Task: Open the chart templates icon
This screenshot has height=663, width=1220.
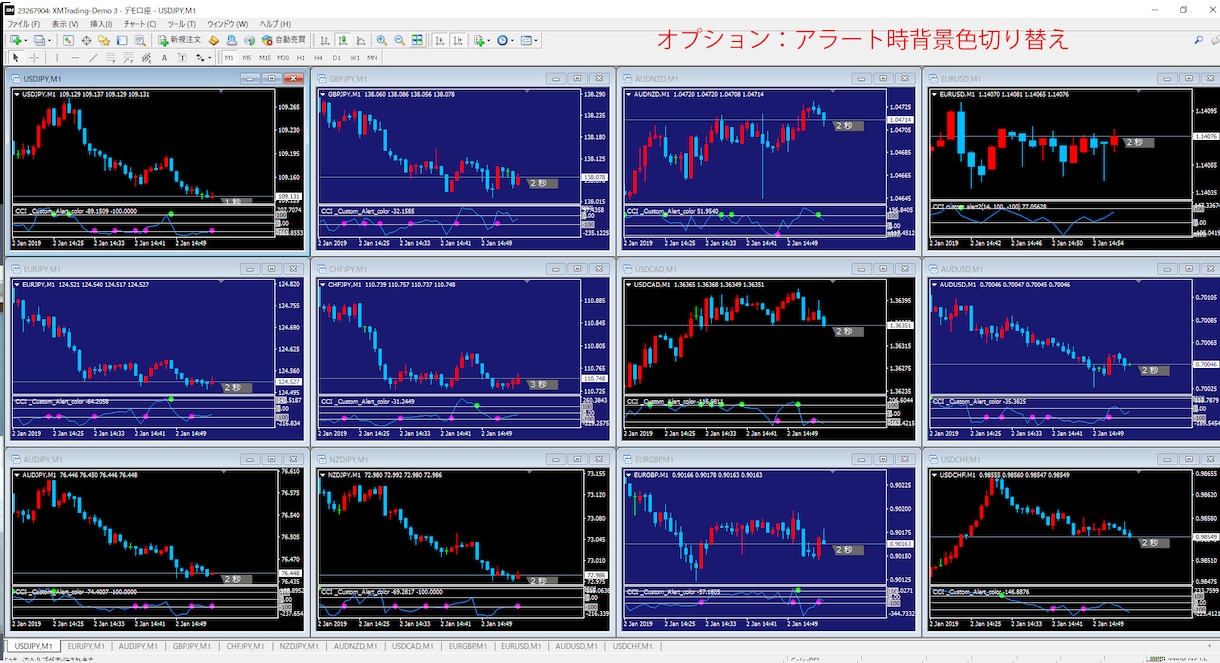Action: [525, 40]
